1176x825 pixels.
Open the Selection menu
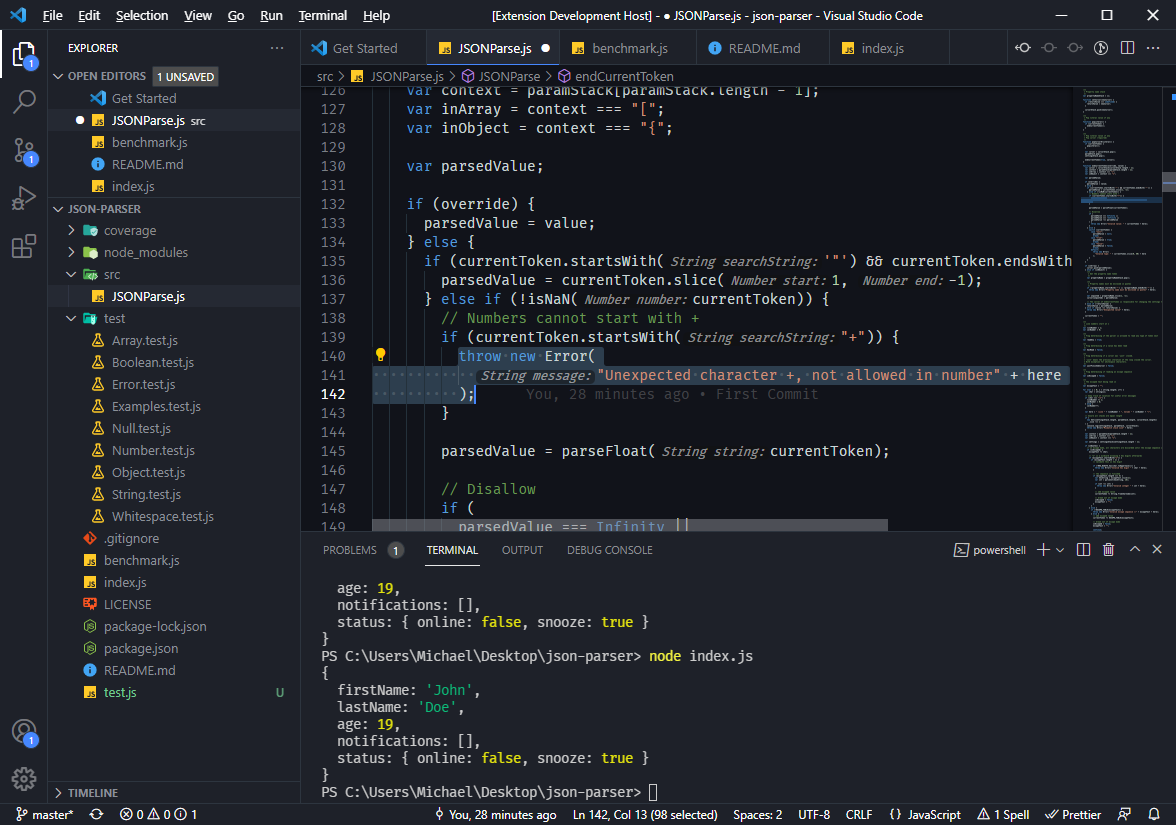point(142,15)
